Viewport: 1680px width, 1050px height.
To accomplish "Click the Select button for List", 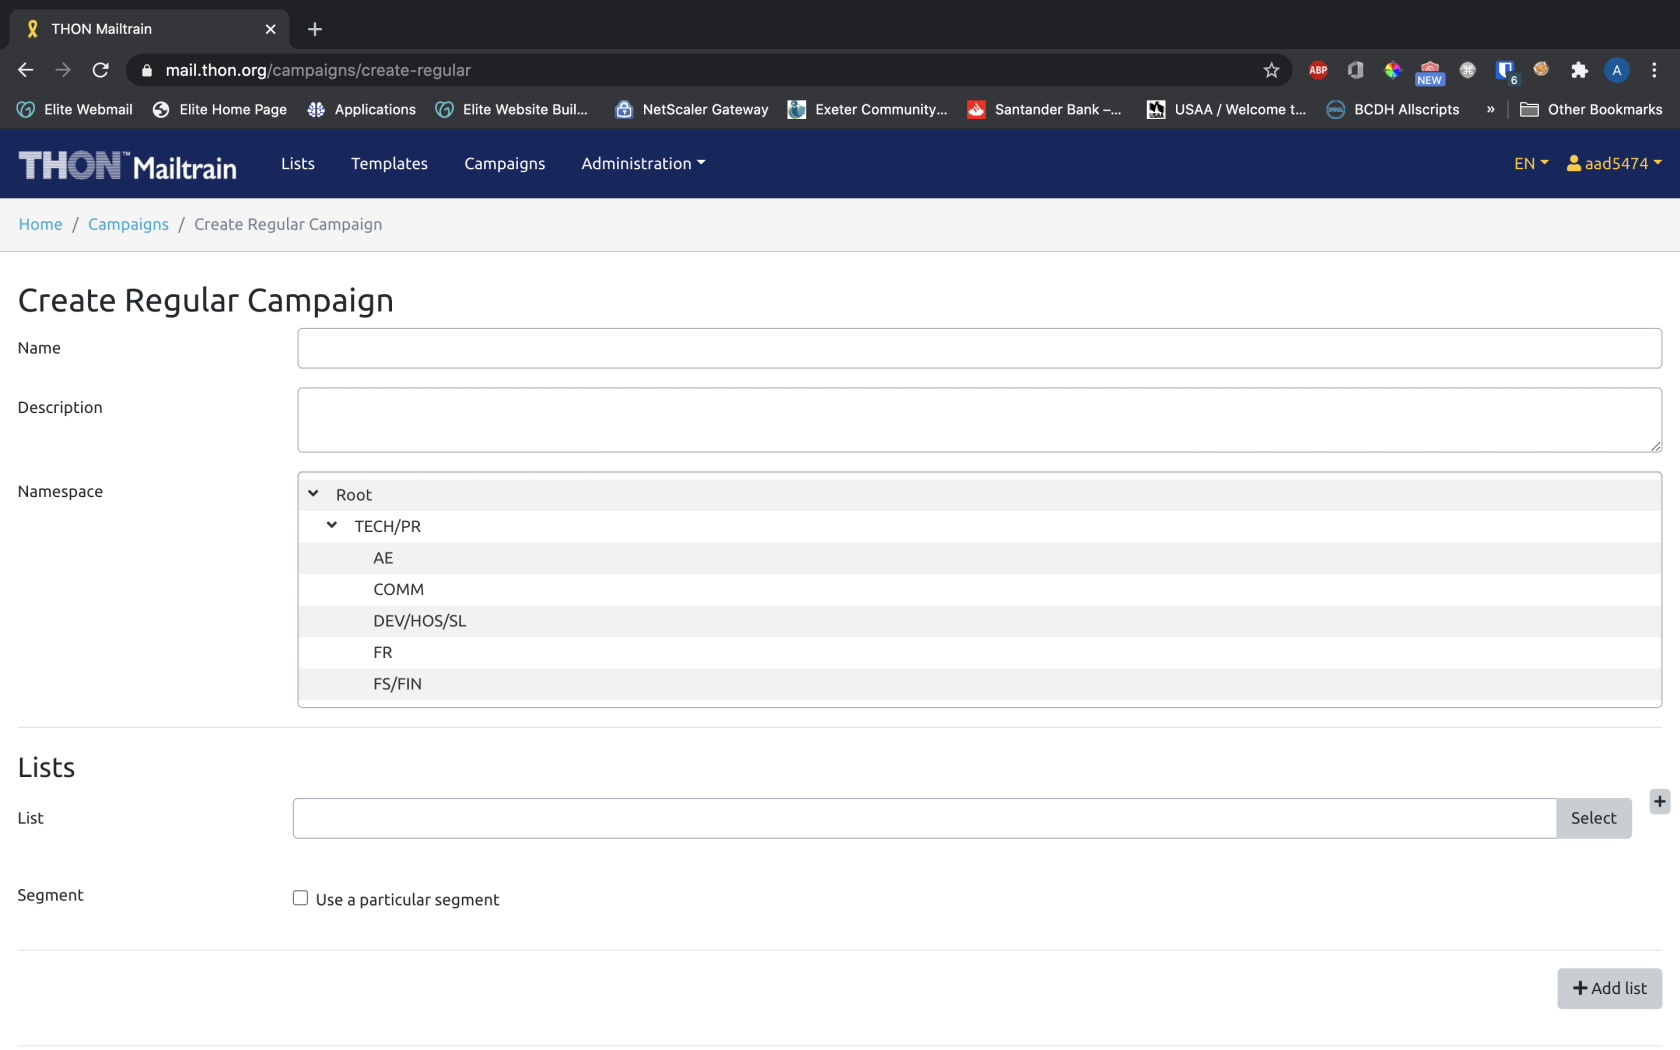I will [x=1593, y=818].
